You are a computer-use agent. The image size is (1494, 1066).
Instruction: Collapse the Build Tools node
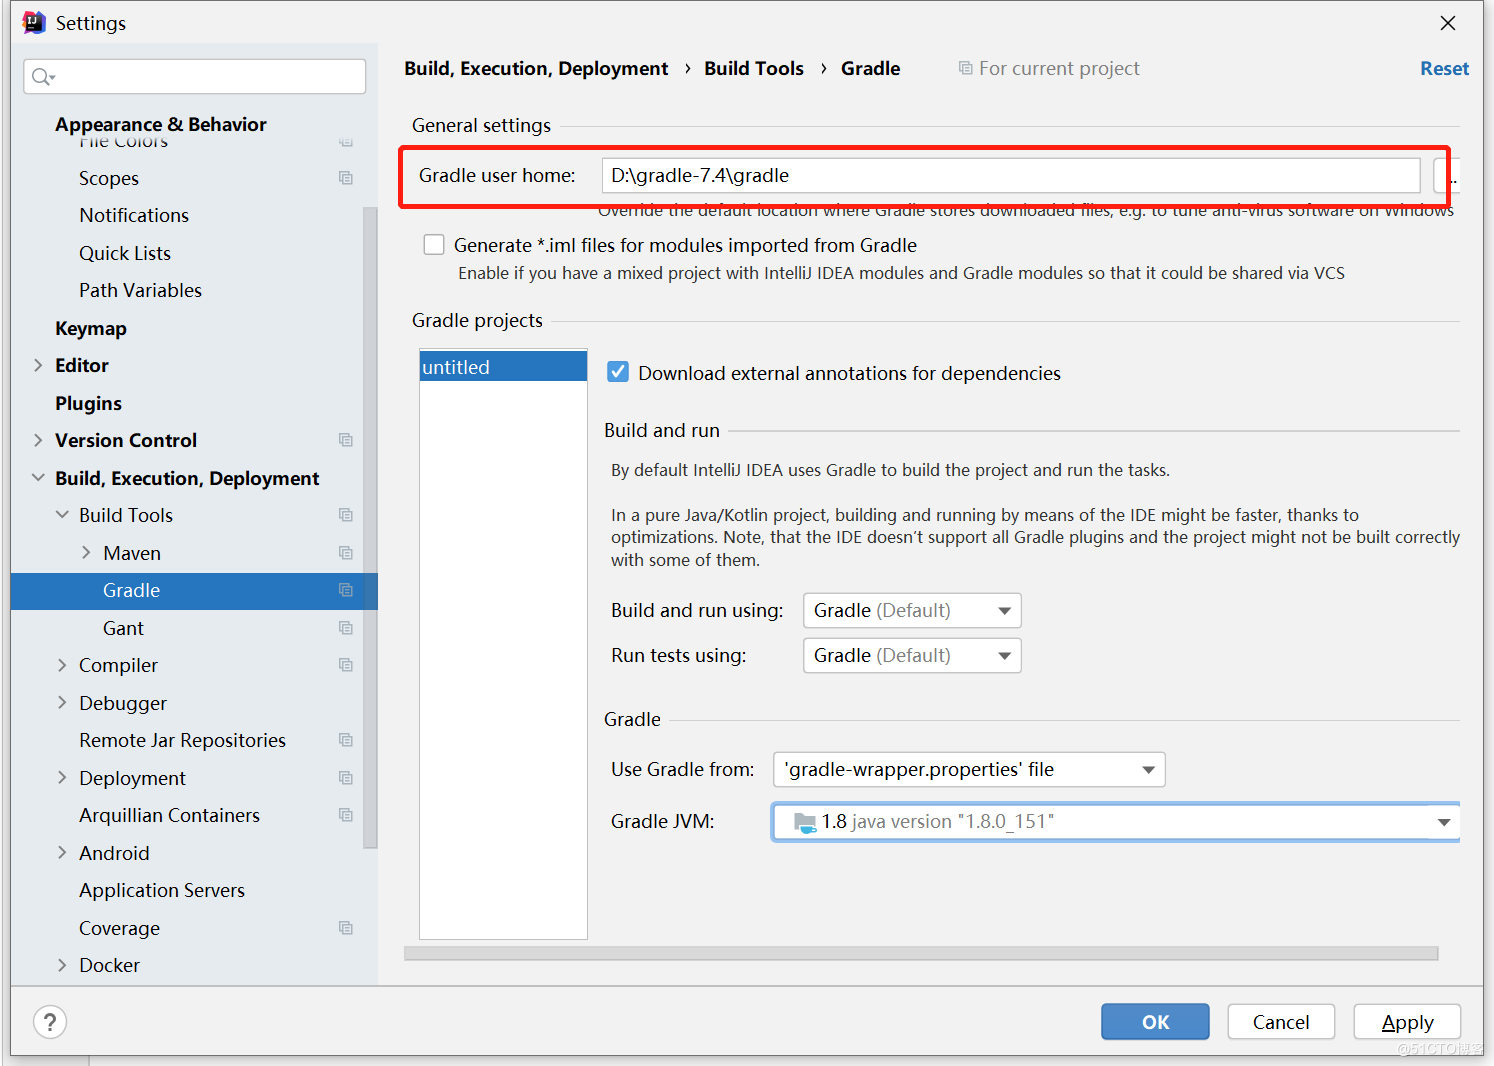pos(62,515)
